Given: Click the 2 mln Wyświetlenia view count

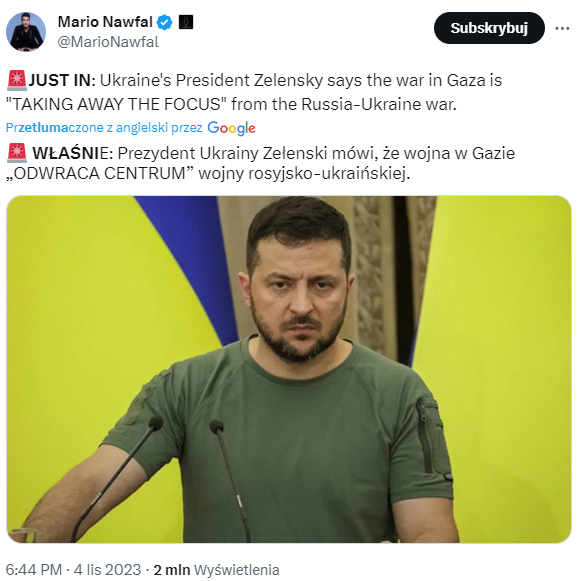Looking at the screenshot, I should tap(216, 570).
